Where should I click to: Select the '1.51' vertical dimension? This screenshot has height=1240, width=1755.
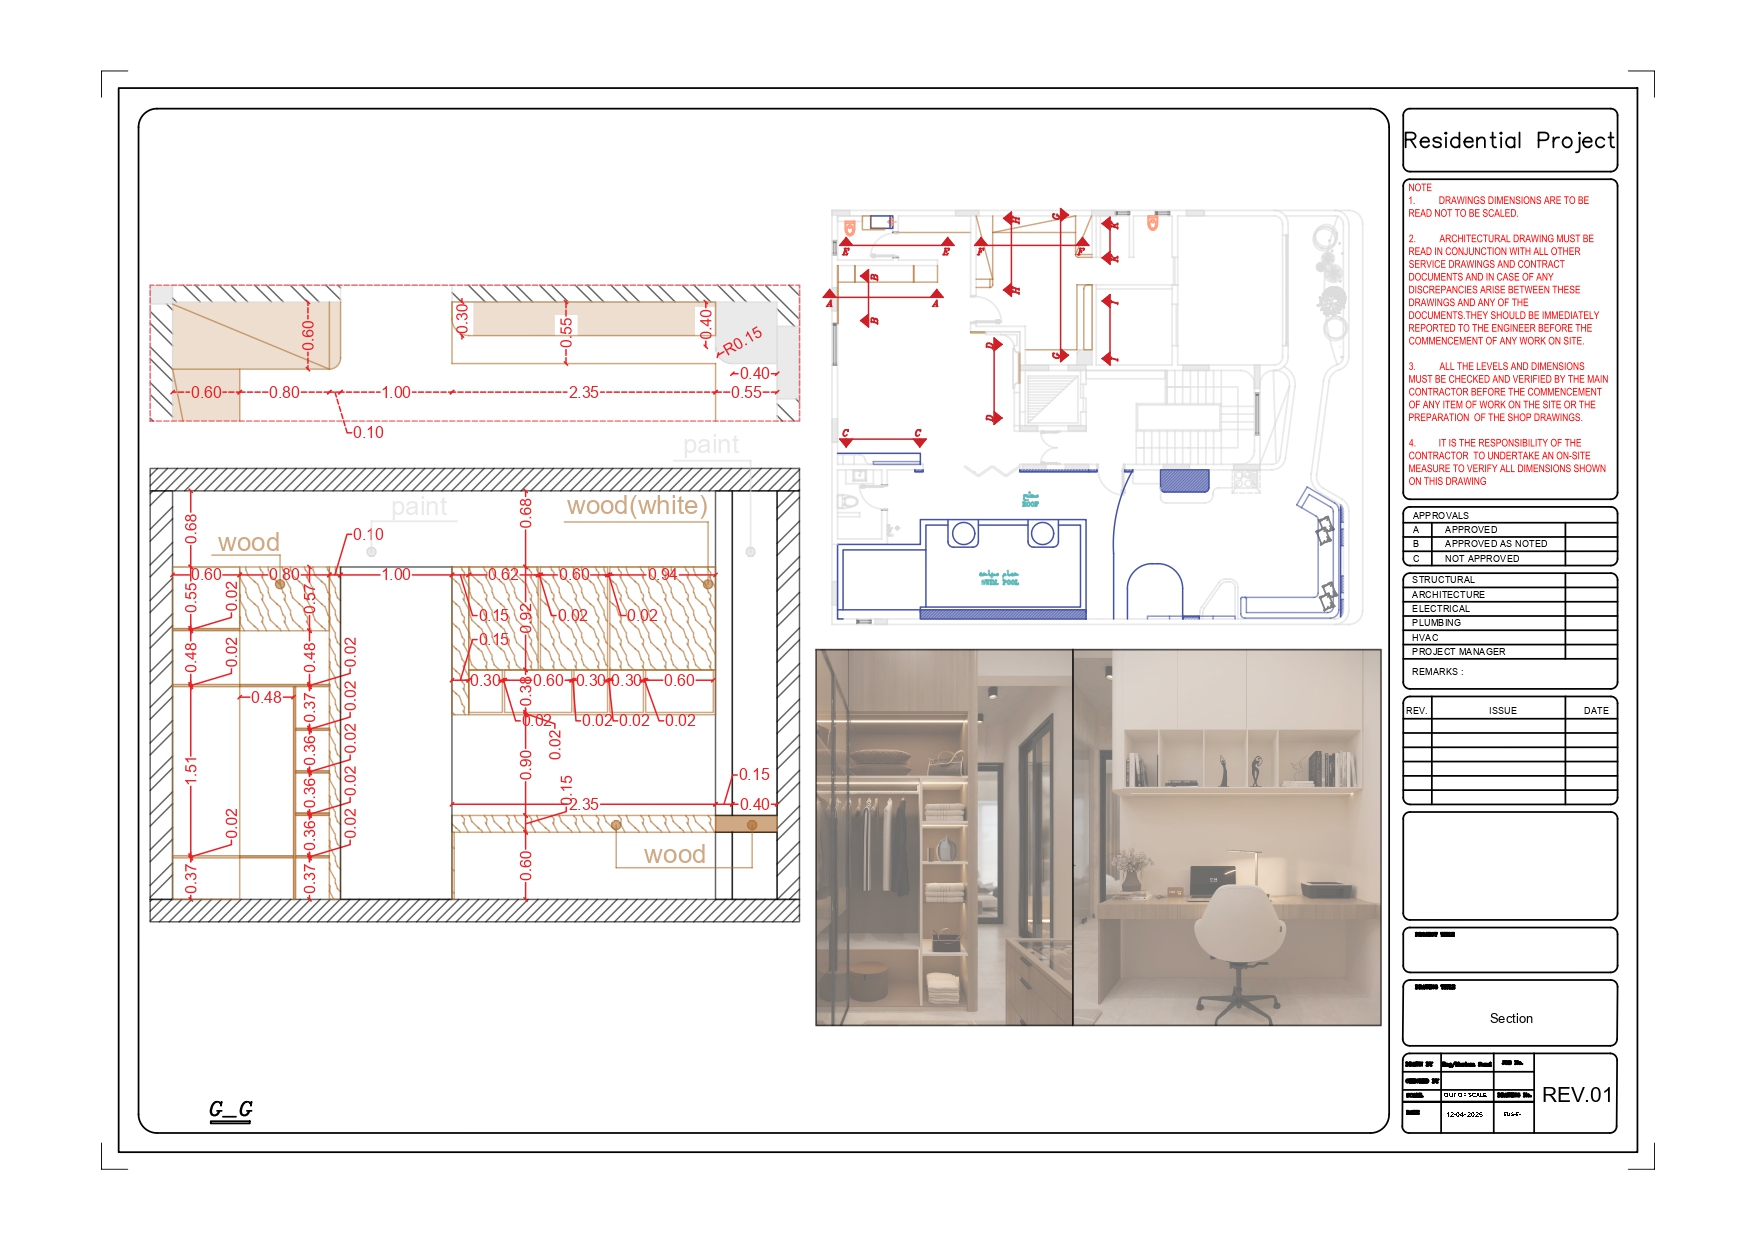coord(191,770)
